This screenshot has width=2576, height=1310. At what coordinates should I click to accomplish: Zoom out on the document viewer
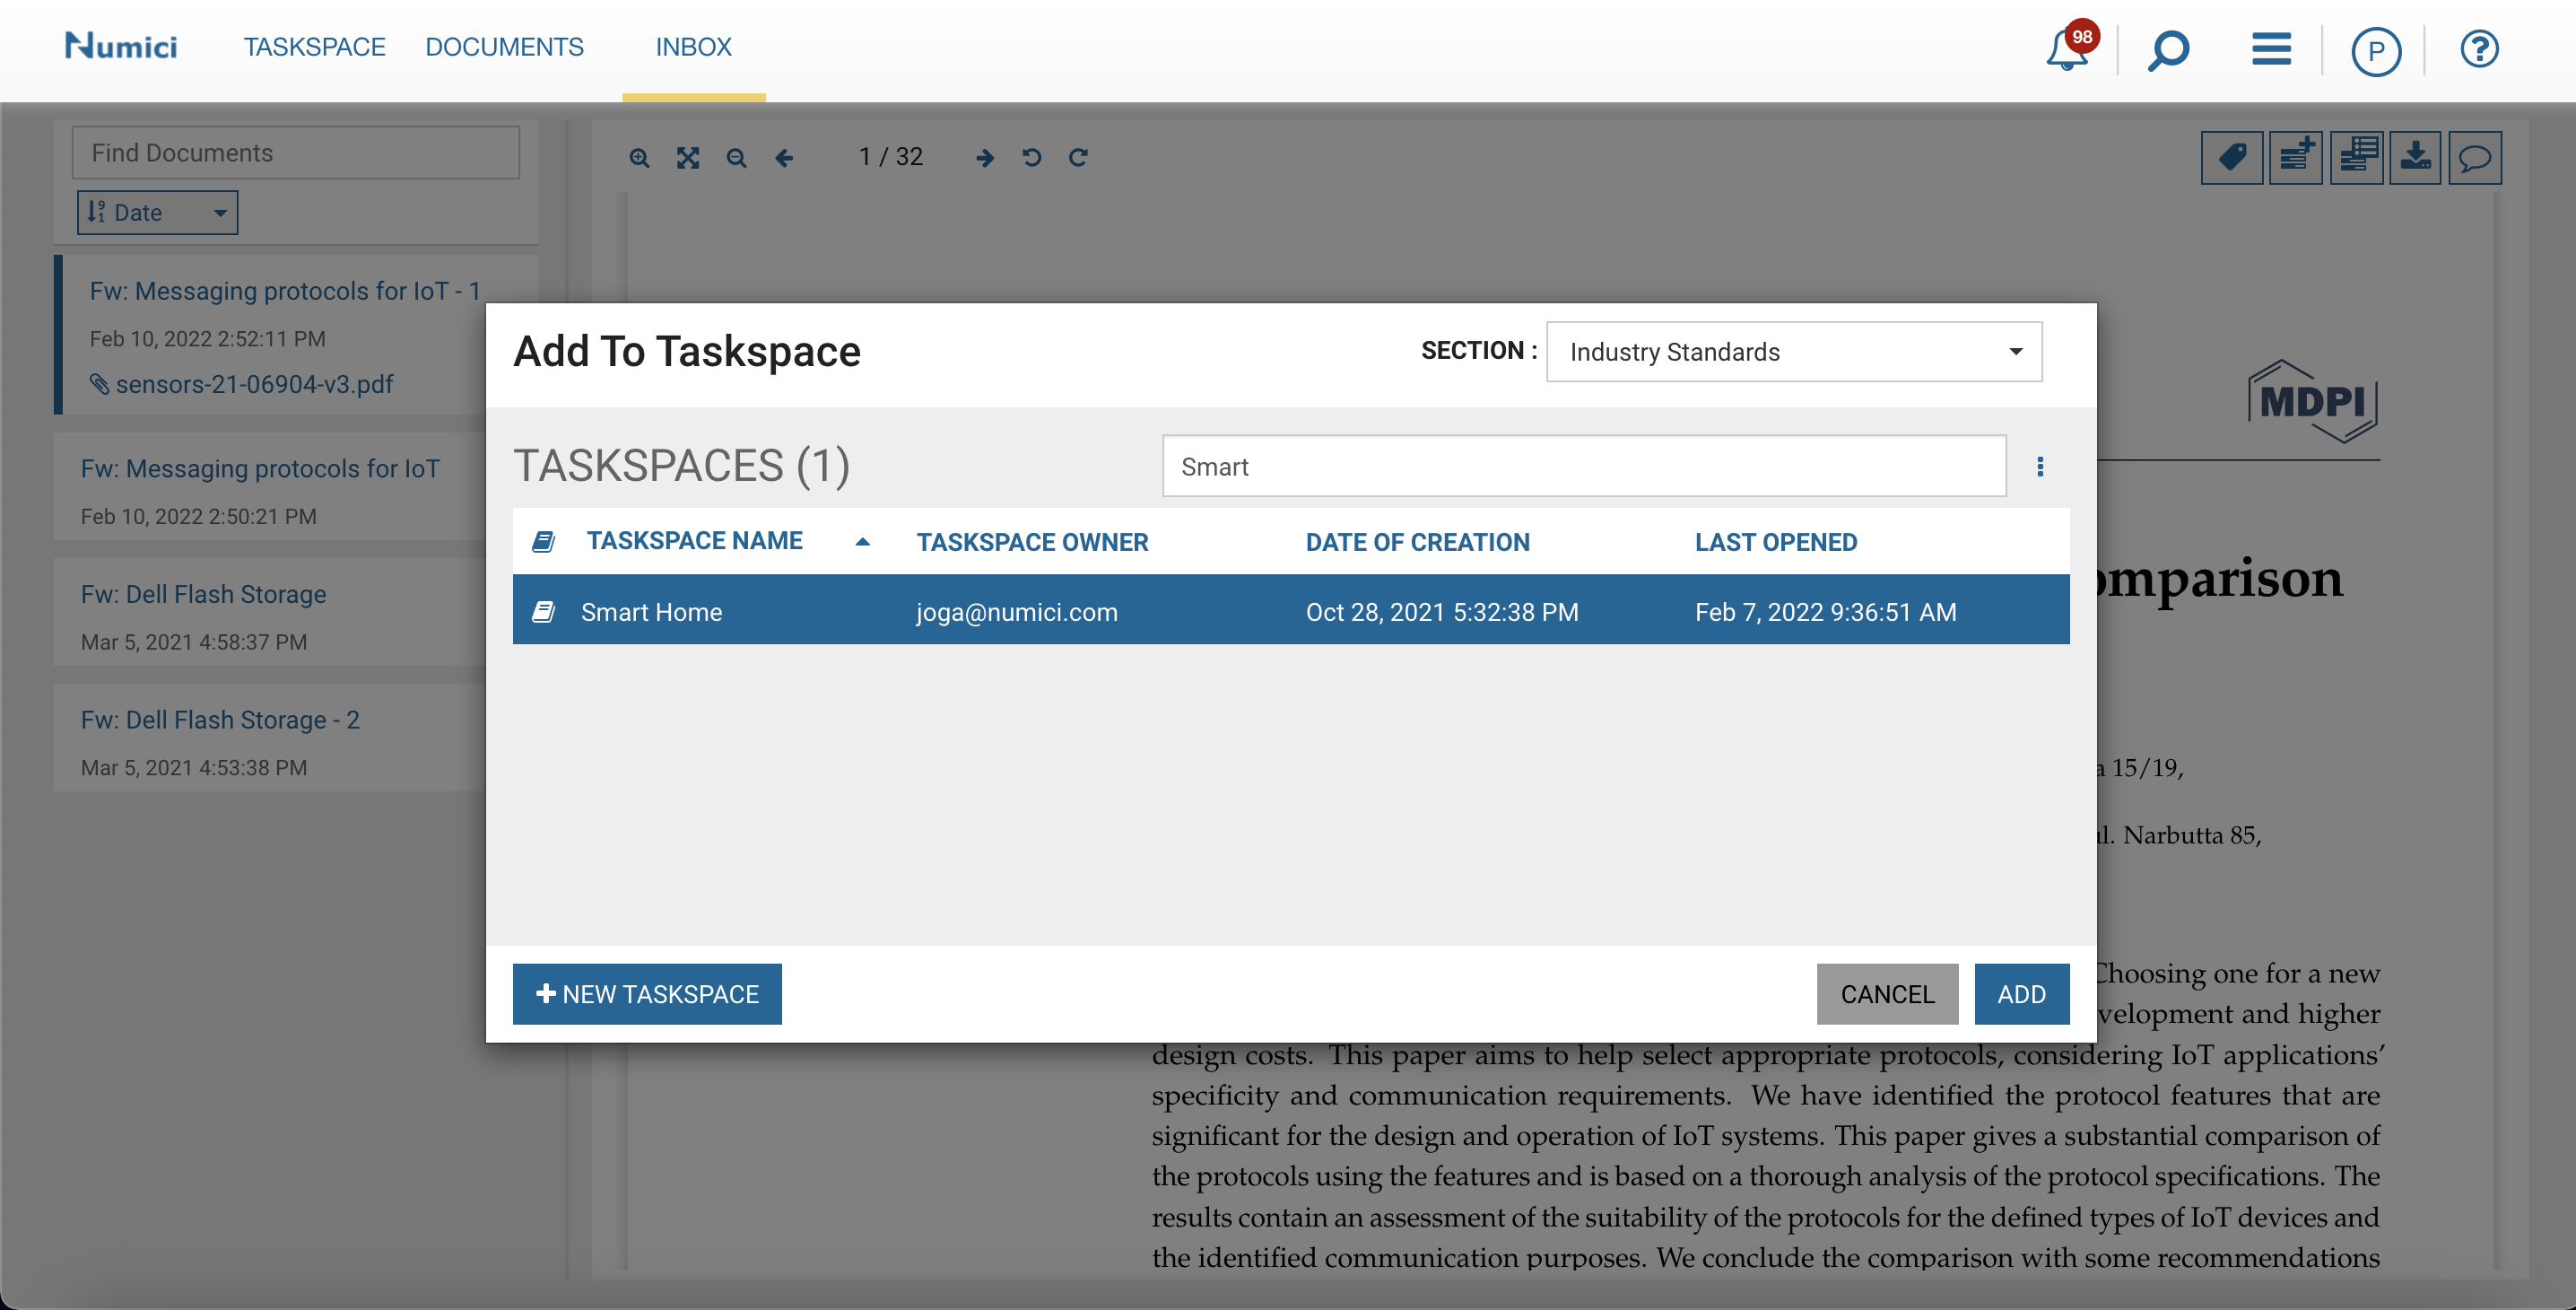736,158
